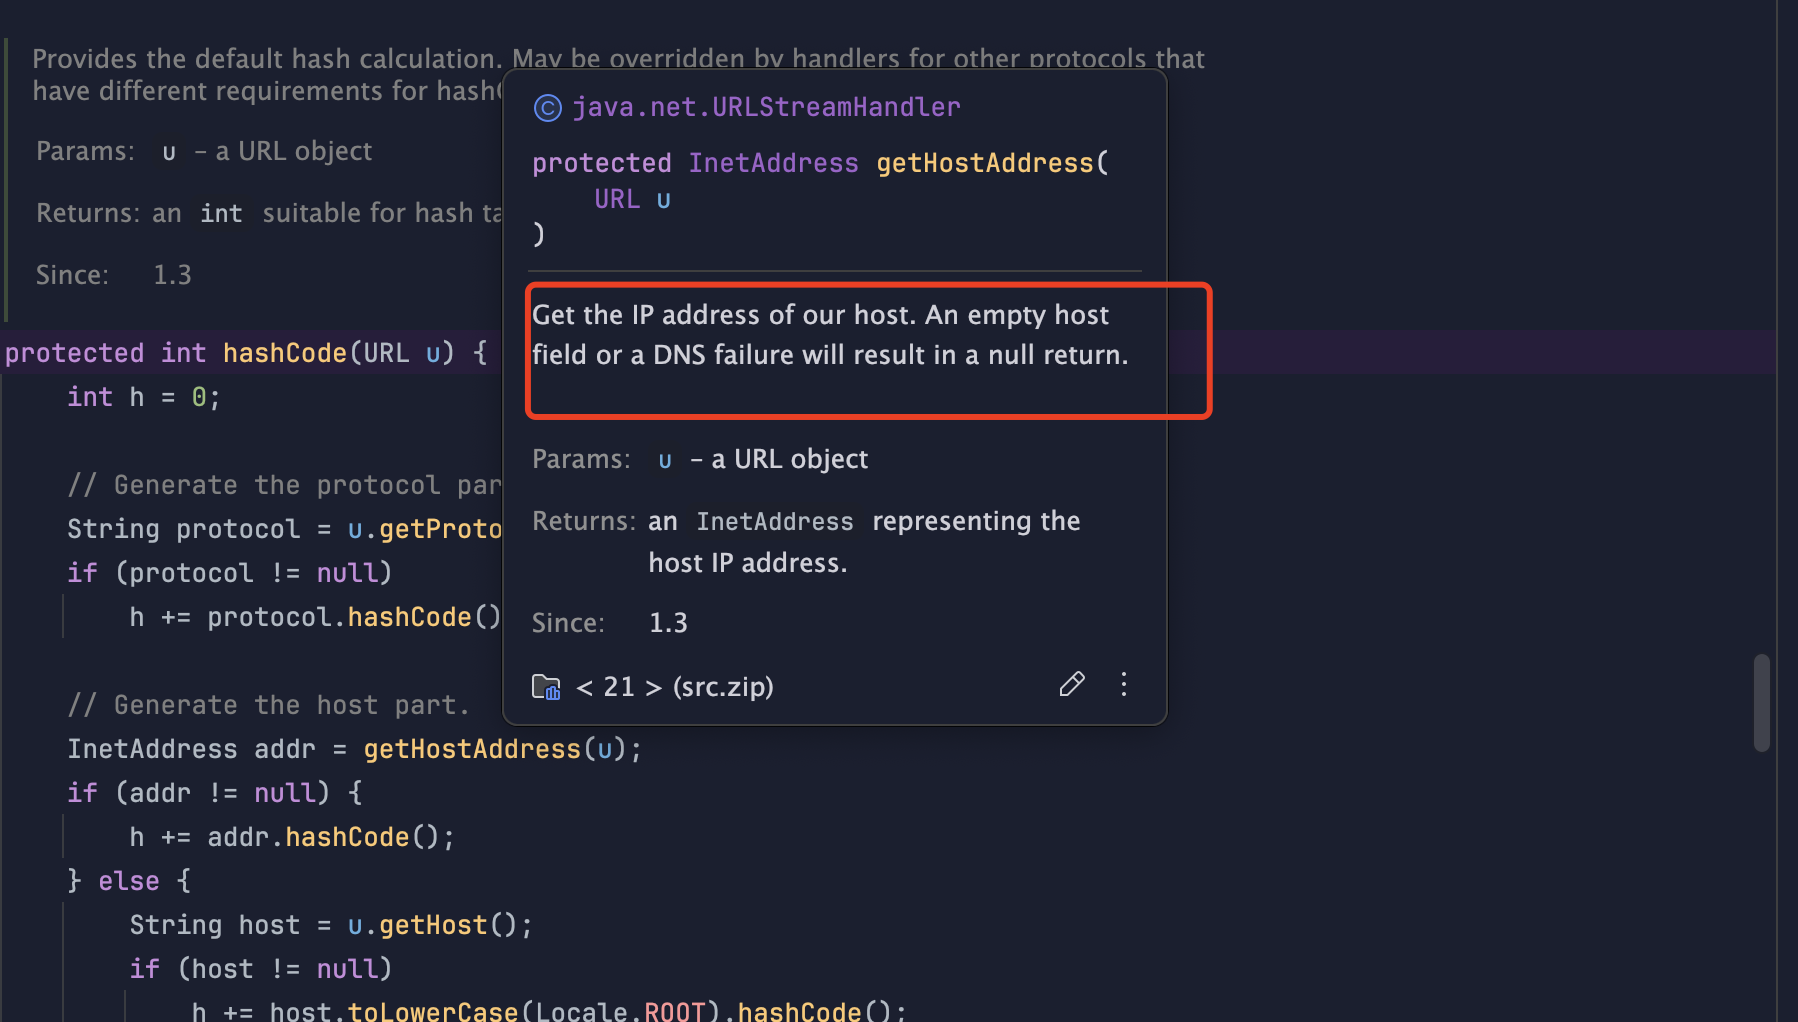The image size is (1798, 1022).
Task: Click addr.hashCode() call in the code
Action: coord(347,837)
